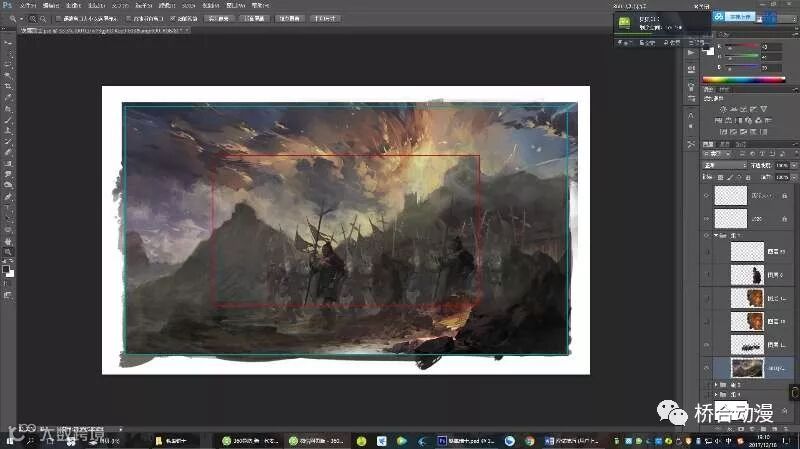Select the Quick Selection tool
Viewport: 800px width, 449px height.
pyautogui.click(x=8, y=76)
